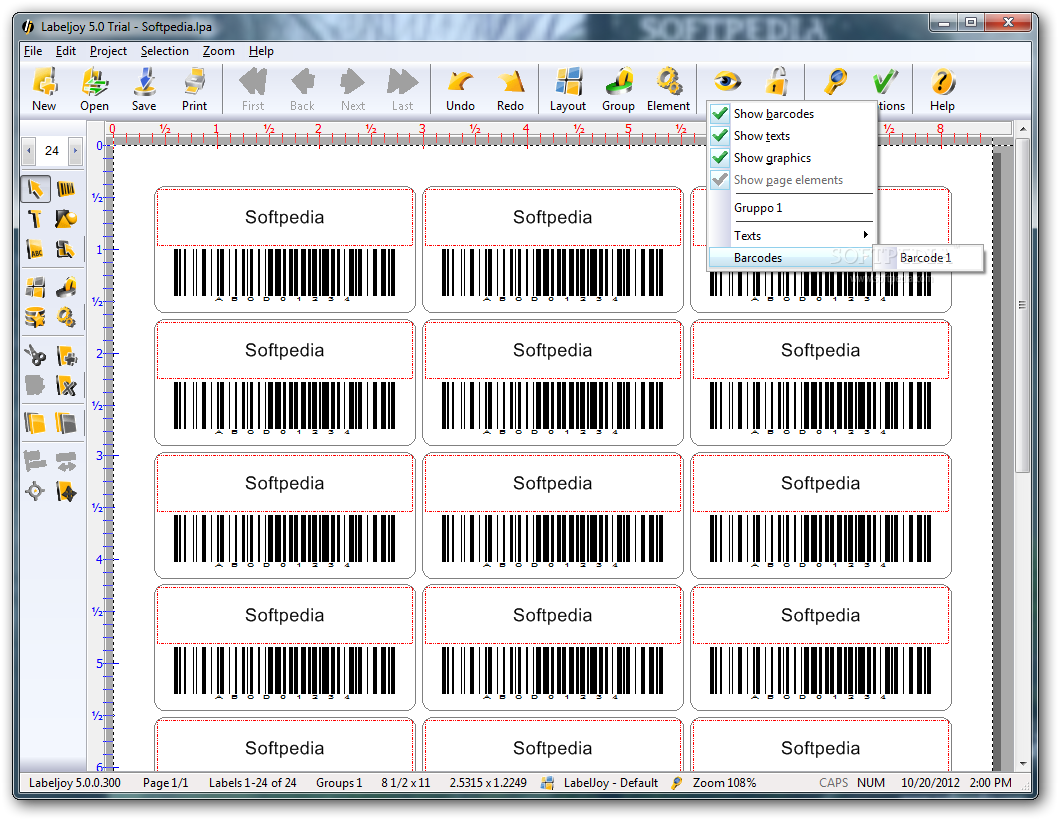Click the ABC label tool icon

point(35,249)
